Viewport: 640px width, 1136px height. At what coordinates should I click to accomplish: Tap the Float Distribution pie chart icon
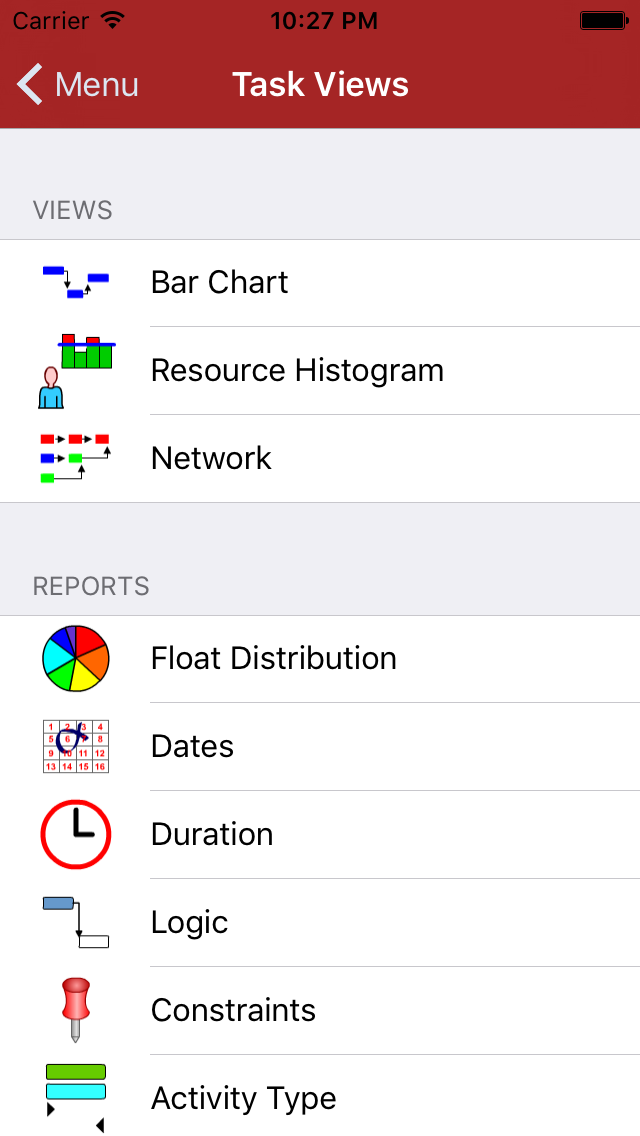point(76,658)
